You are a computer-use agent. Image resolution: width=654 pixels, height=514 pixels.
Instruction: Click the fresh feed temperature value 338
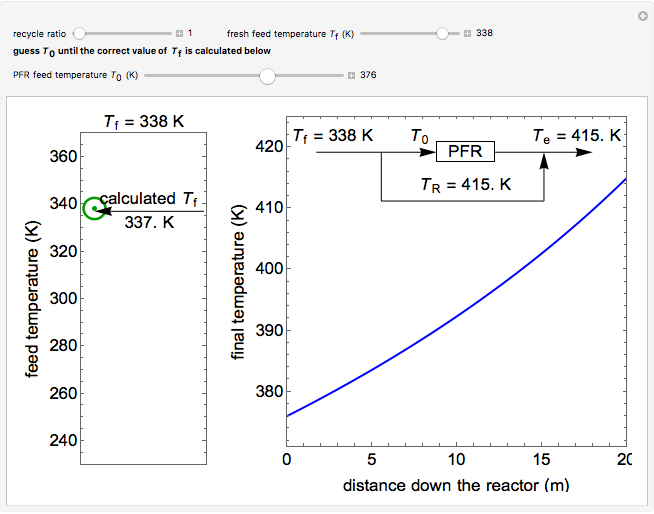(x=484, y=33)
